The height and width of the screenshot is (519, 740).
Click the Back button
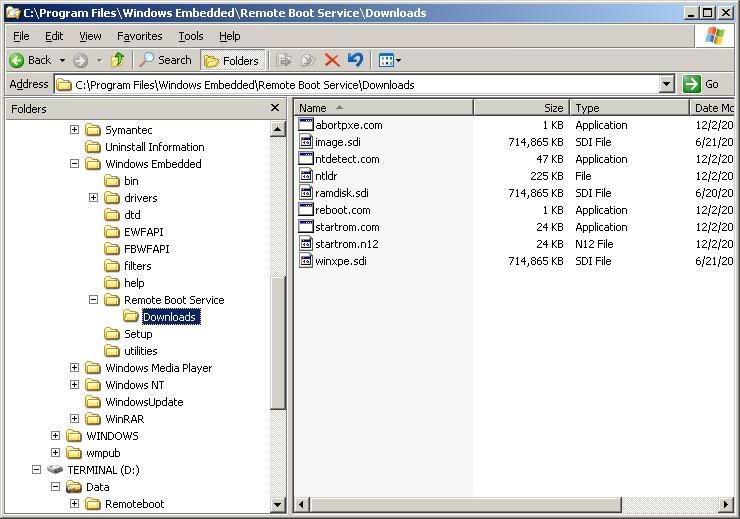point(30,60)
